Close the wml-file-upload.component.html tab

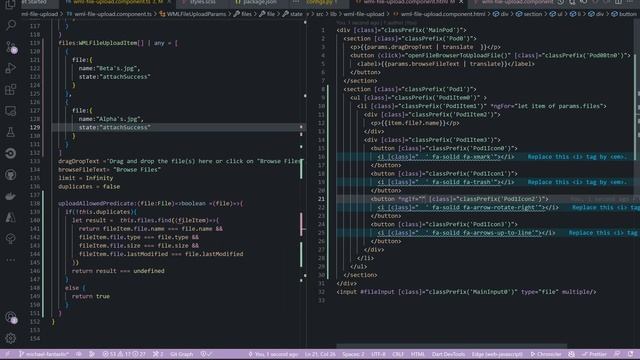click(x=461, y=2)
